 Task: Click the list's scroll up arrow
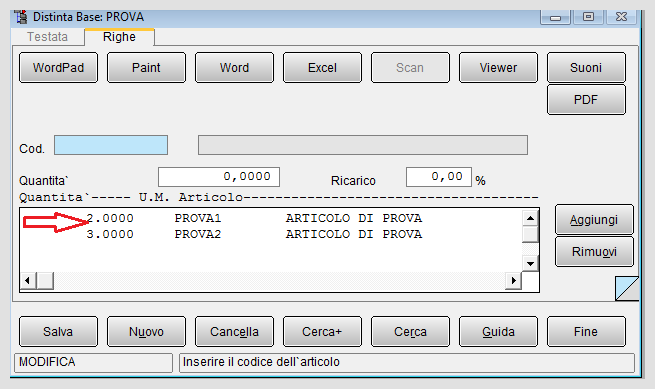click(x=531, y=218)
